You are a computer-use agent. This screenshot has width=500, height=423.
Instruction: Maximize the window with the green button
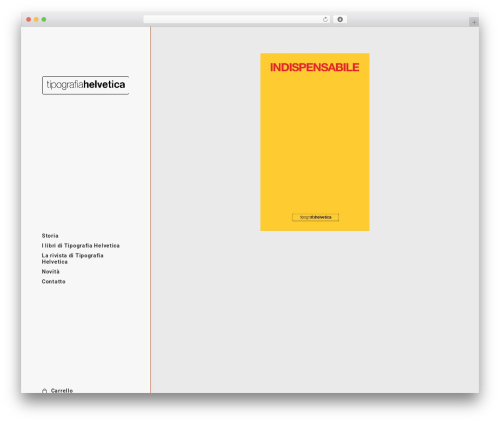[44, 19]
